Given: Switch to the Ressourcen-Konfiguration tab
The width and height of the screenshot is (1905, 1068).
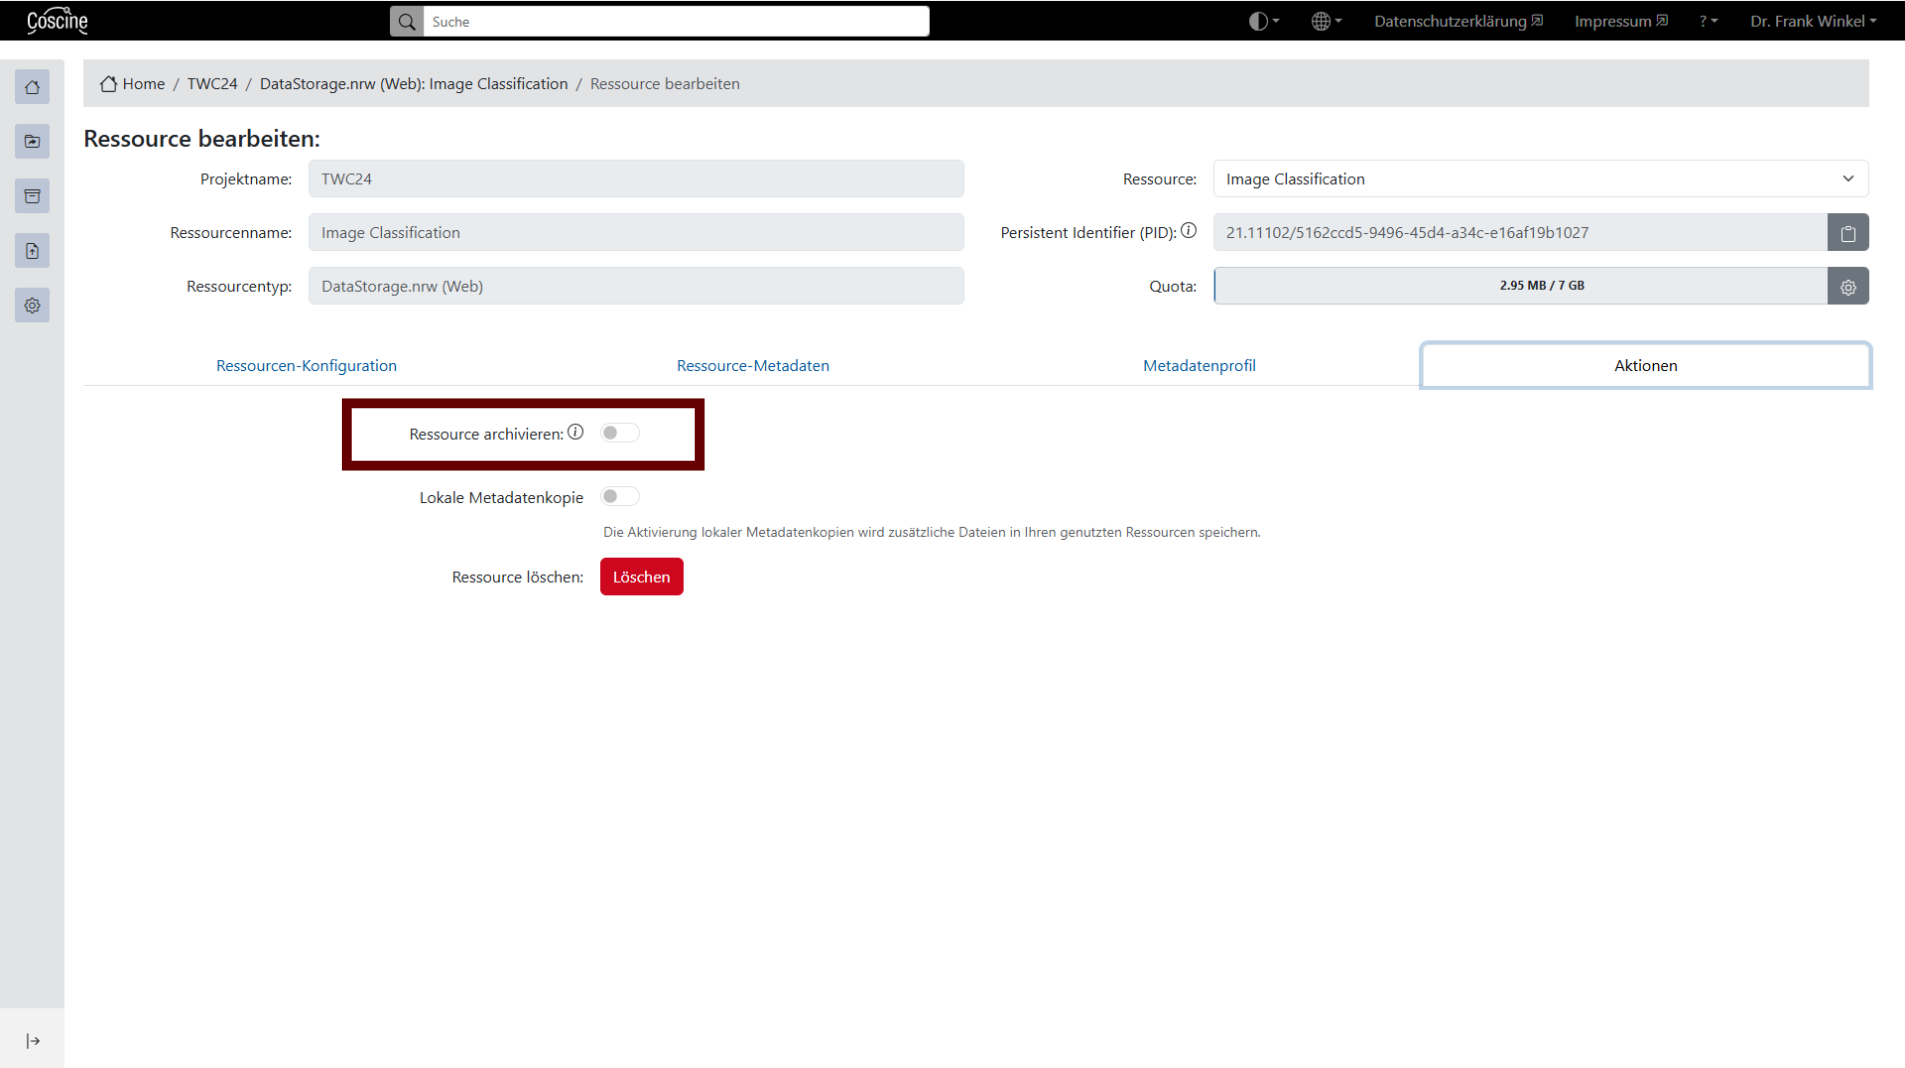Looking at the screenshot, I should [306, 365].
